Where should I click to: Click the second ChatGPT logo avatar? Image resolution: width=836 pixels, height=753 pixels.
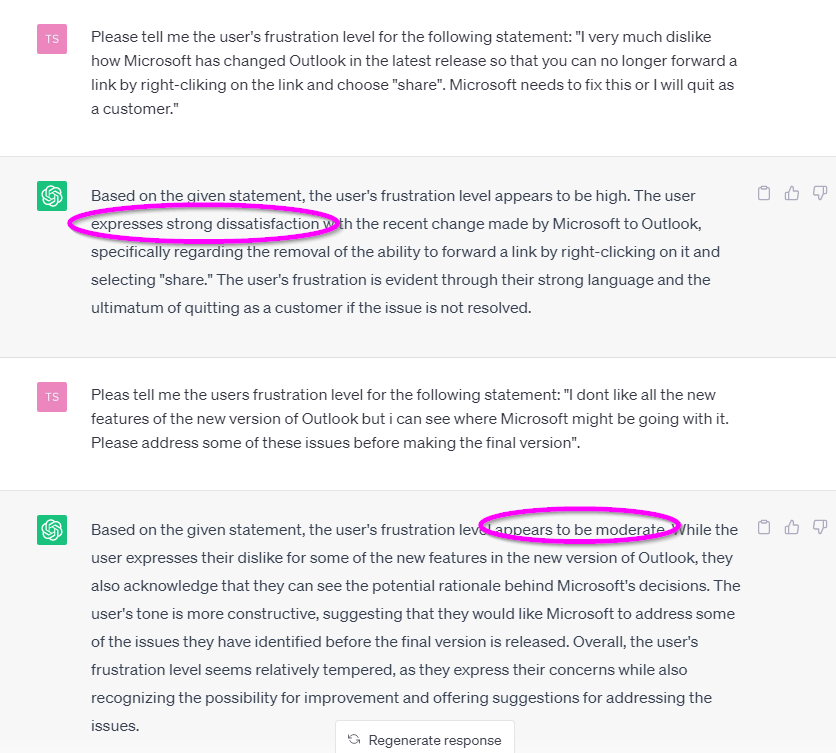tap(52, 530)
